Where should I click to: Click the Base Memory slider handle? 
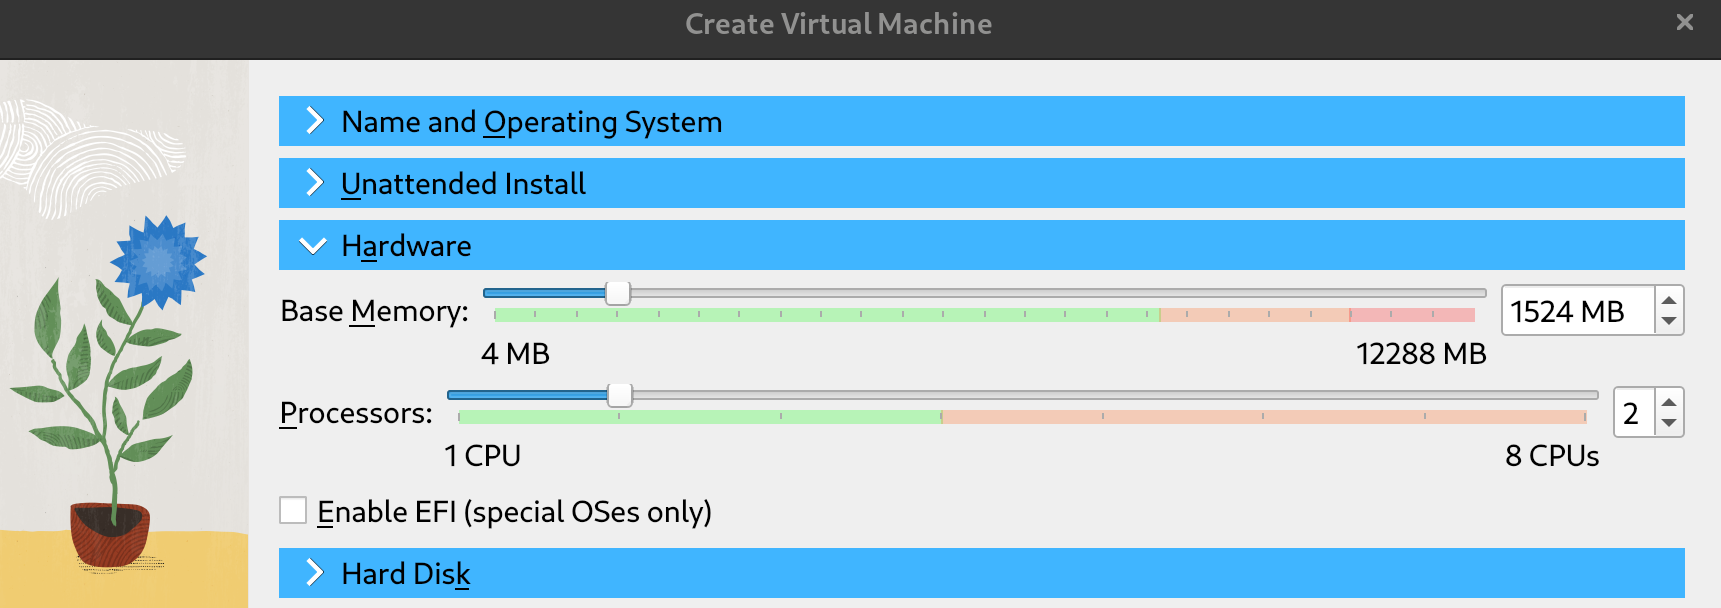coord(618,293)
